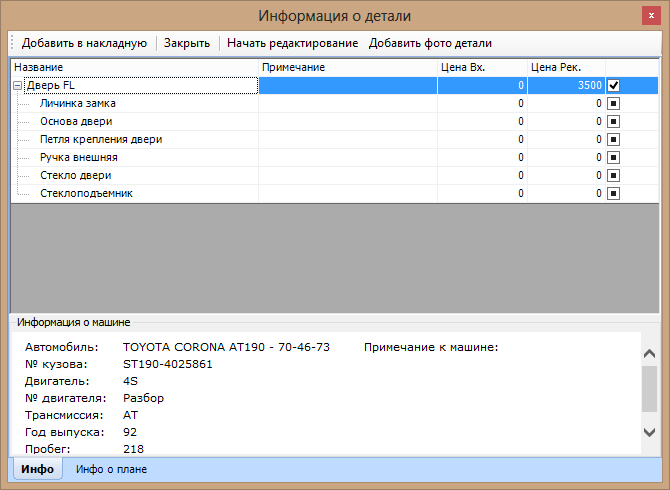Start editing via 'Начать редактирование'
Viewport: 670px width, 490px height.
pos(292,43)
